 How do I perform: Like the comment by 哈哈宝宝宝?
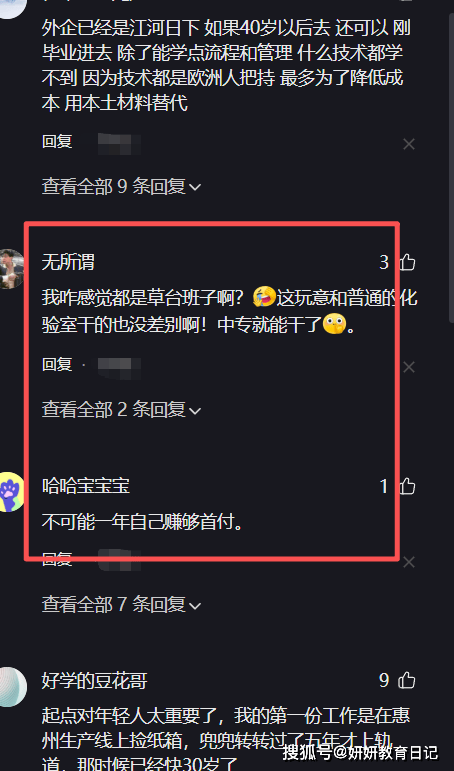pos(407,486)
